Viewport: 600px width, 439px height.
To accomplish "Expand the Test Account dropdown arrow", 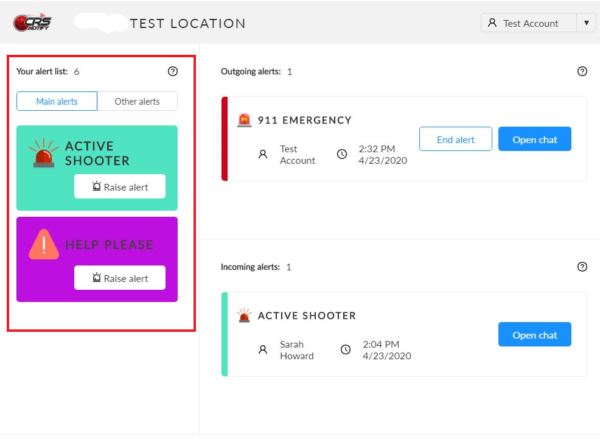I will pyautogui.click(x=586, y=23).
